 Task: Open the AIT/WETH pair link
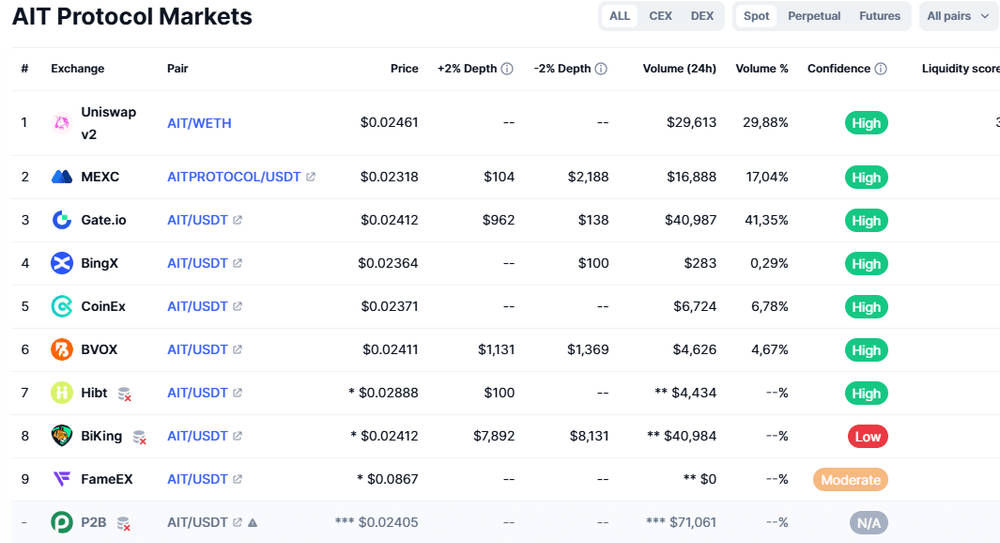pyautogui.click(x=199, y=123)
